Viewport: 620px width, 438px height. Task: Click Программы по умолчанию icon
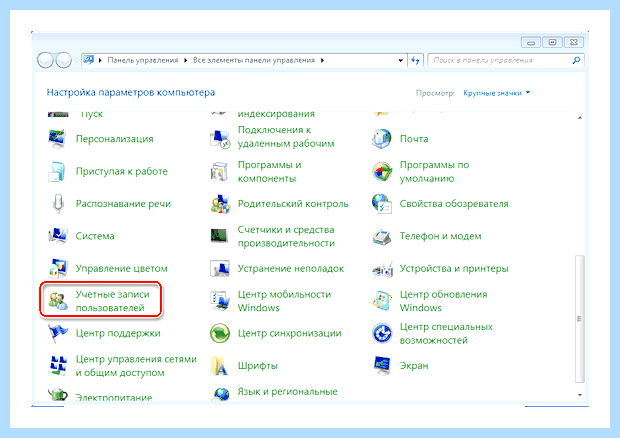coord(382,171)
